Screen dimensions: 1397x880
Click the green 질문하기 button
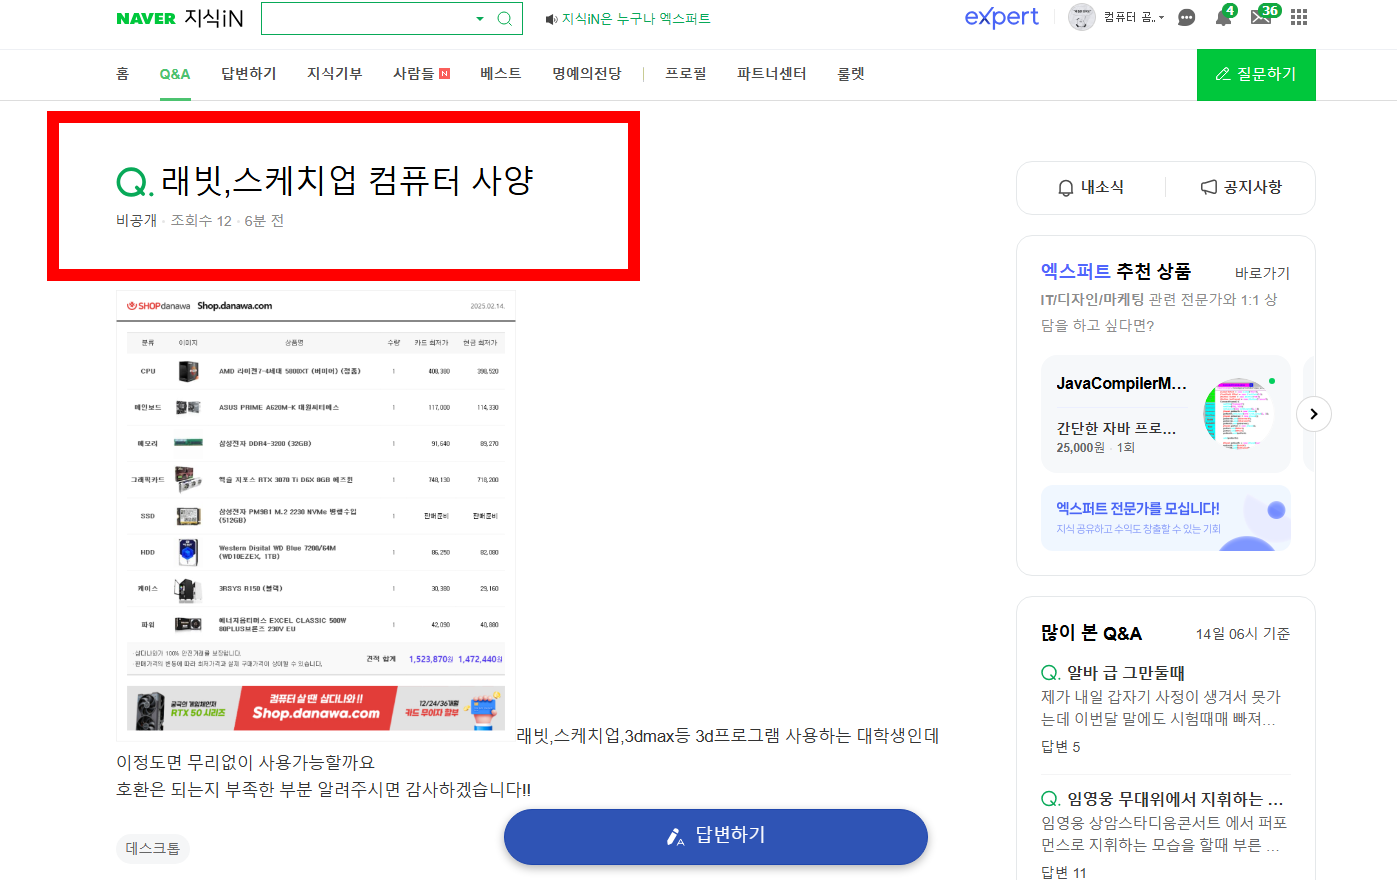click(x=1256, y=74)
